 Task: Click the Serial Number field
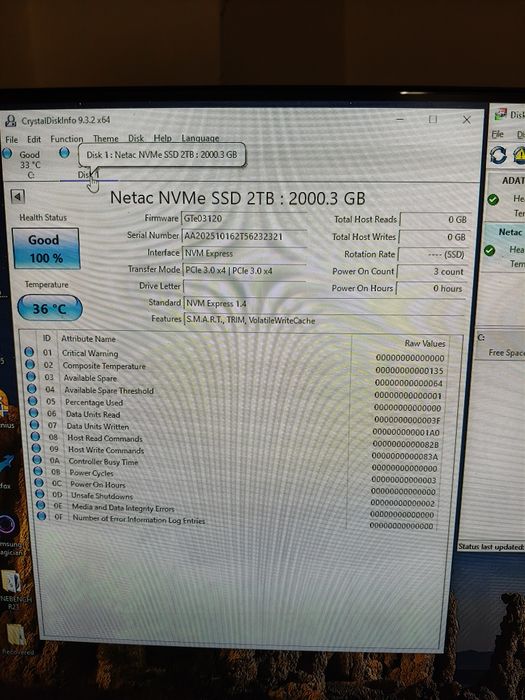click(244, 236)
